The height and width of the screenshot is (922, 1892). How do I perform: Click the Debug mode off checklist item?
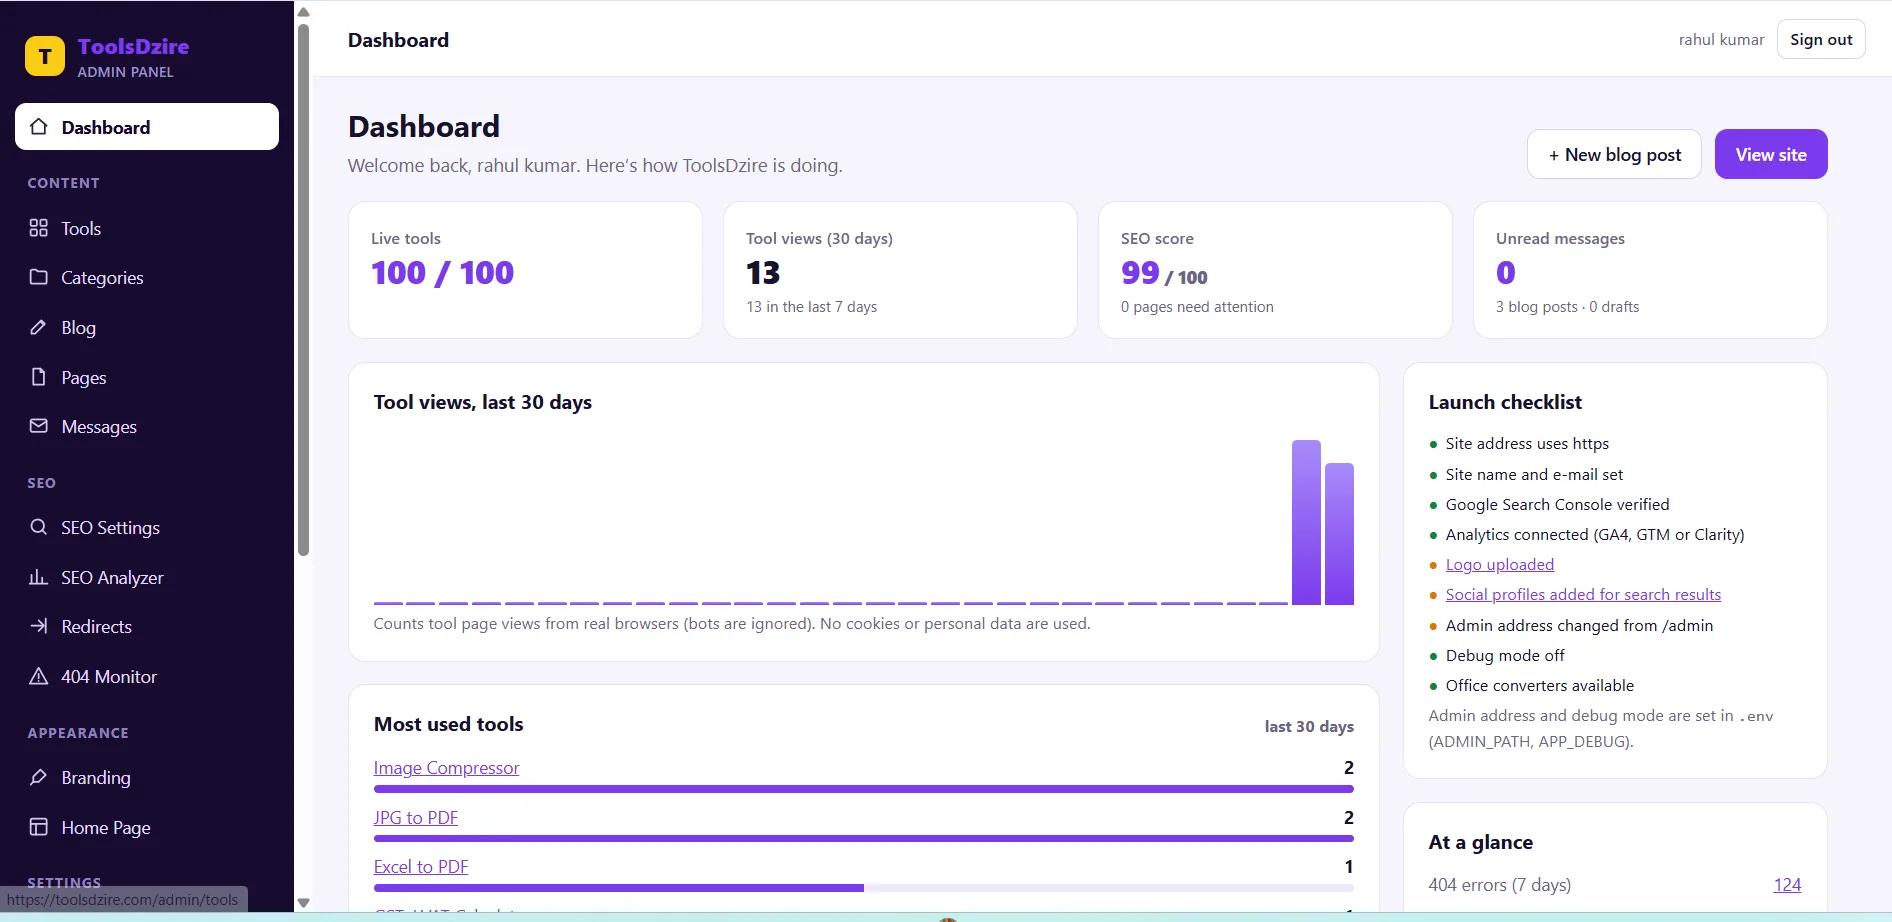point(1505,656)
